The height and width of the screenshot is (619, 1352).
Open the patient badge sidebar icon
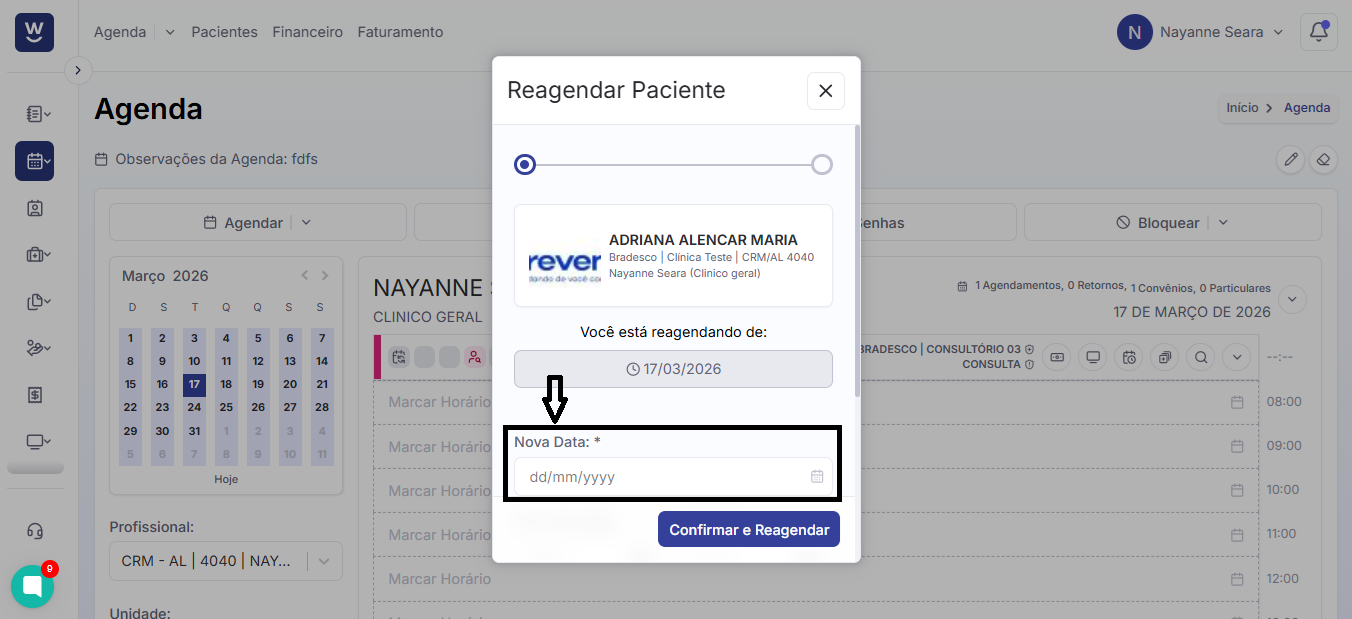coord(35,208)
